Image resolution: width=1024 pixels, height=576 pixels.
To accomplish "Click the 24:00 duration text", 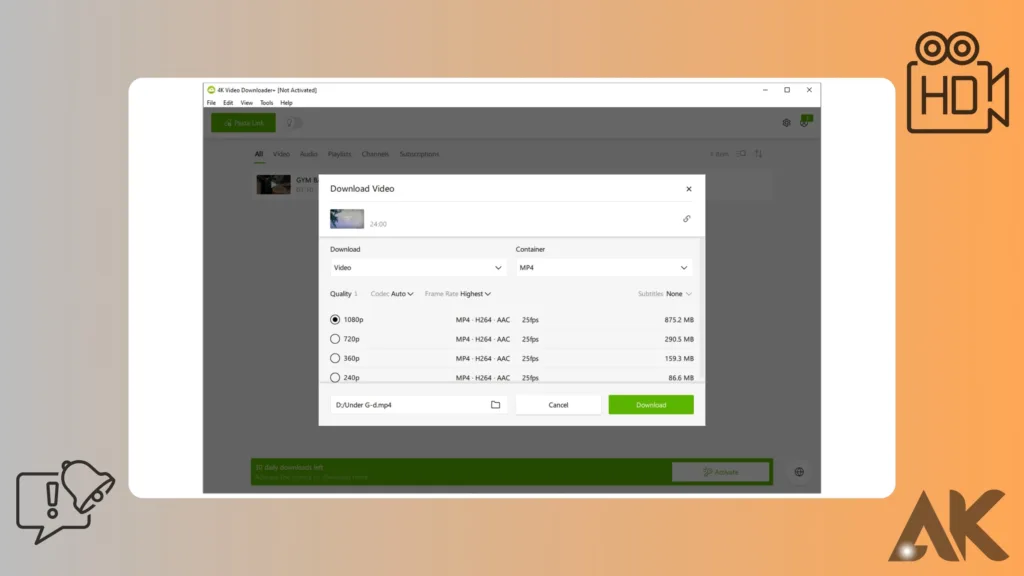I will click(x=378, y=224).
